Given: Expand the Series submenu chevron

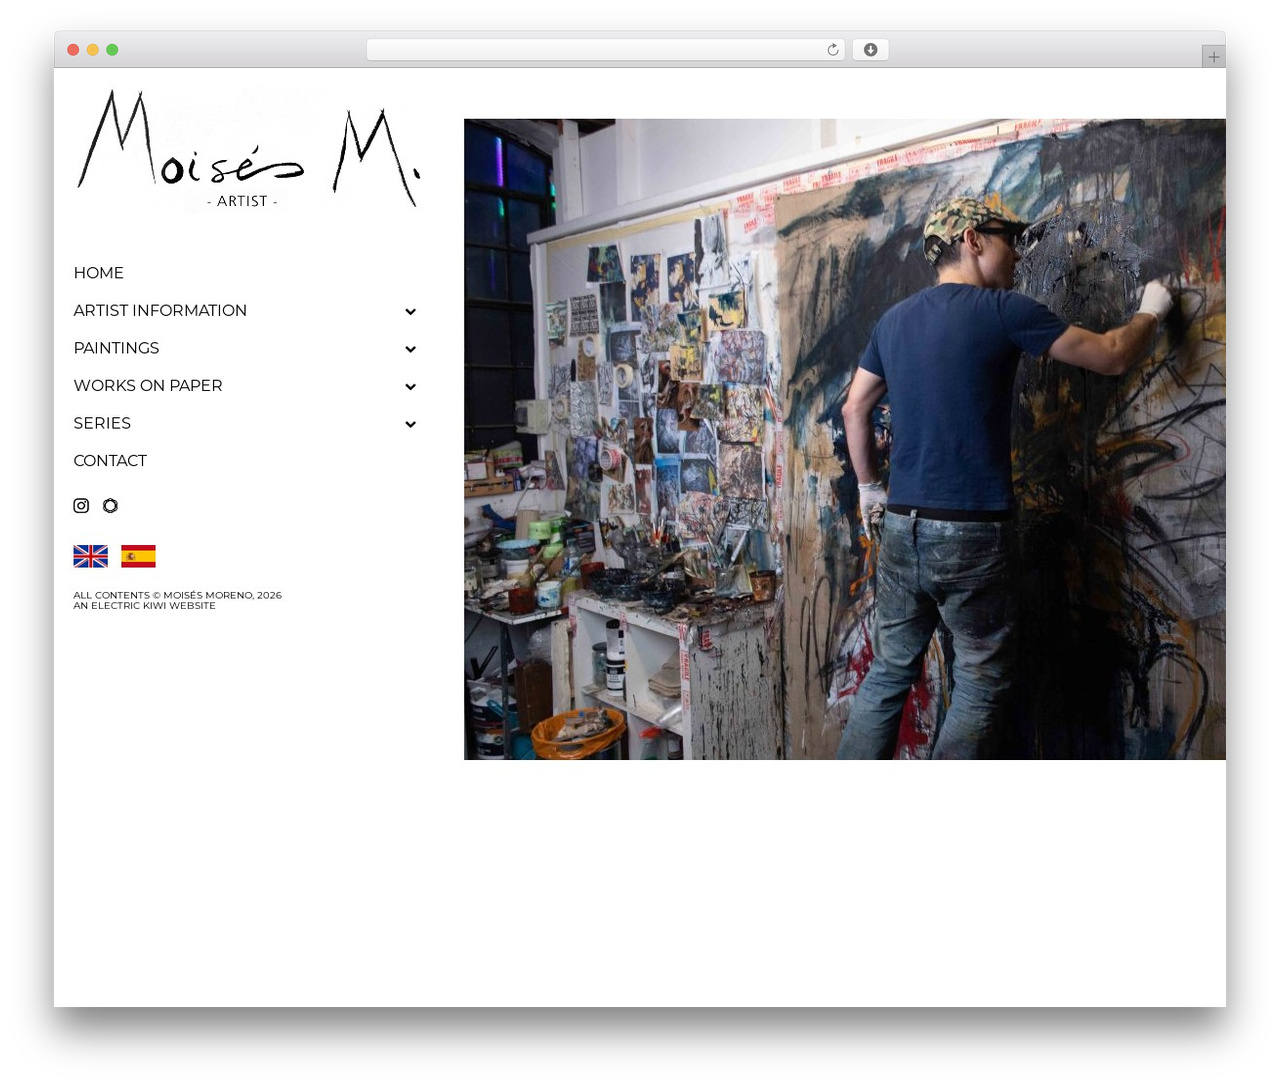Looking at the screenshot, I should pyautogui.click(x=410, y=424).
